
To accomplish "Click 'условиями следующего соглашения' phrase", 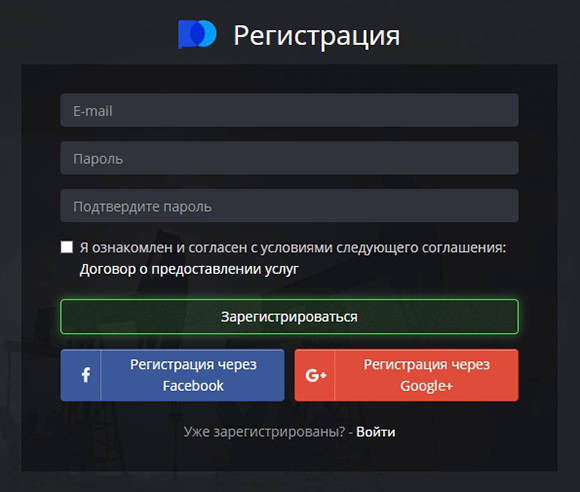I will (383, 247).
